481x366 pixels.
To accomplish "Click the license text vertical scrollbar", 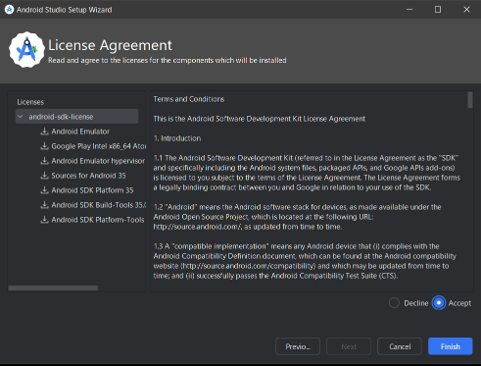I will [470, 100].
